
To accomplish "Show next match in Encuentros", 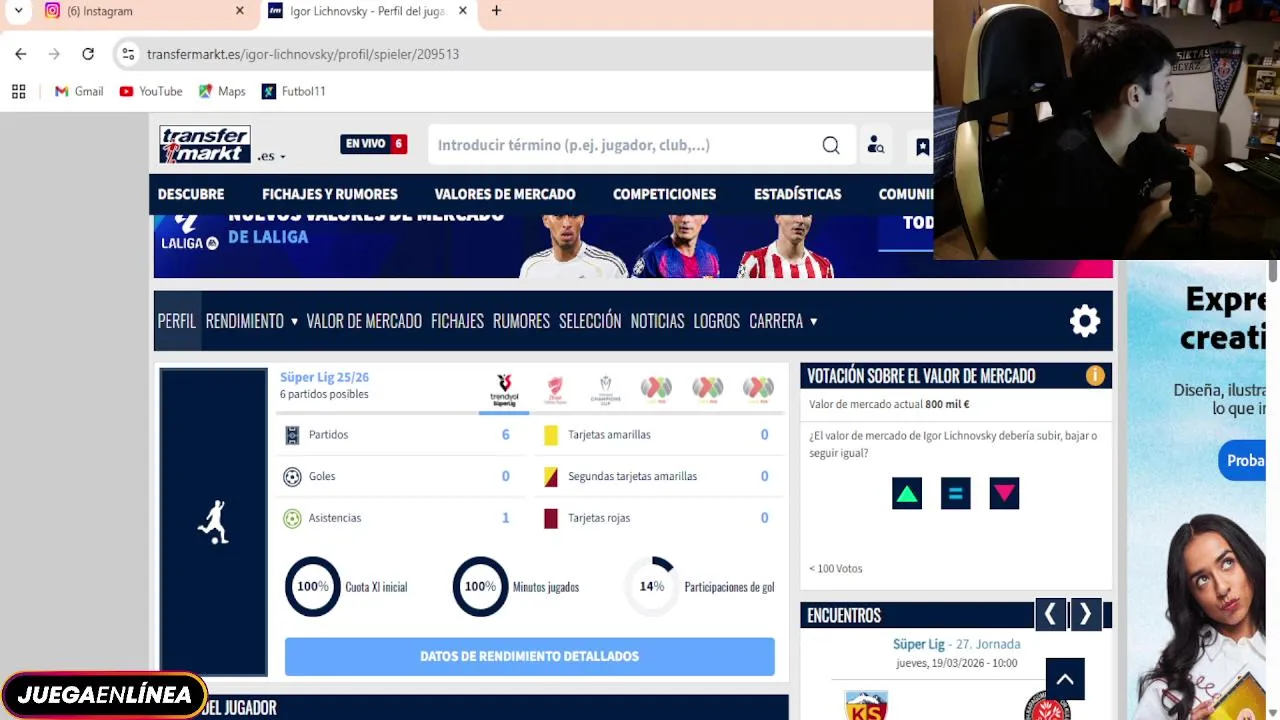I will pyautogui.click(x=1085, y=614).
